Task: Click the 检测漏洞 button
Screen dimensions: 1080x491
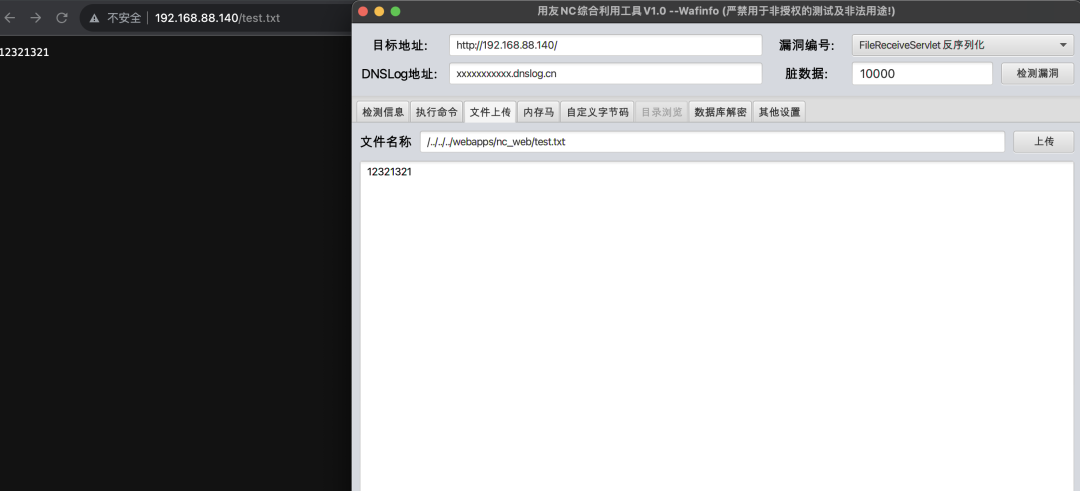Action: click(x=1037, y=74)
